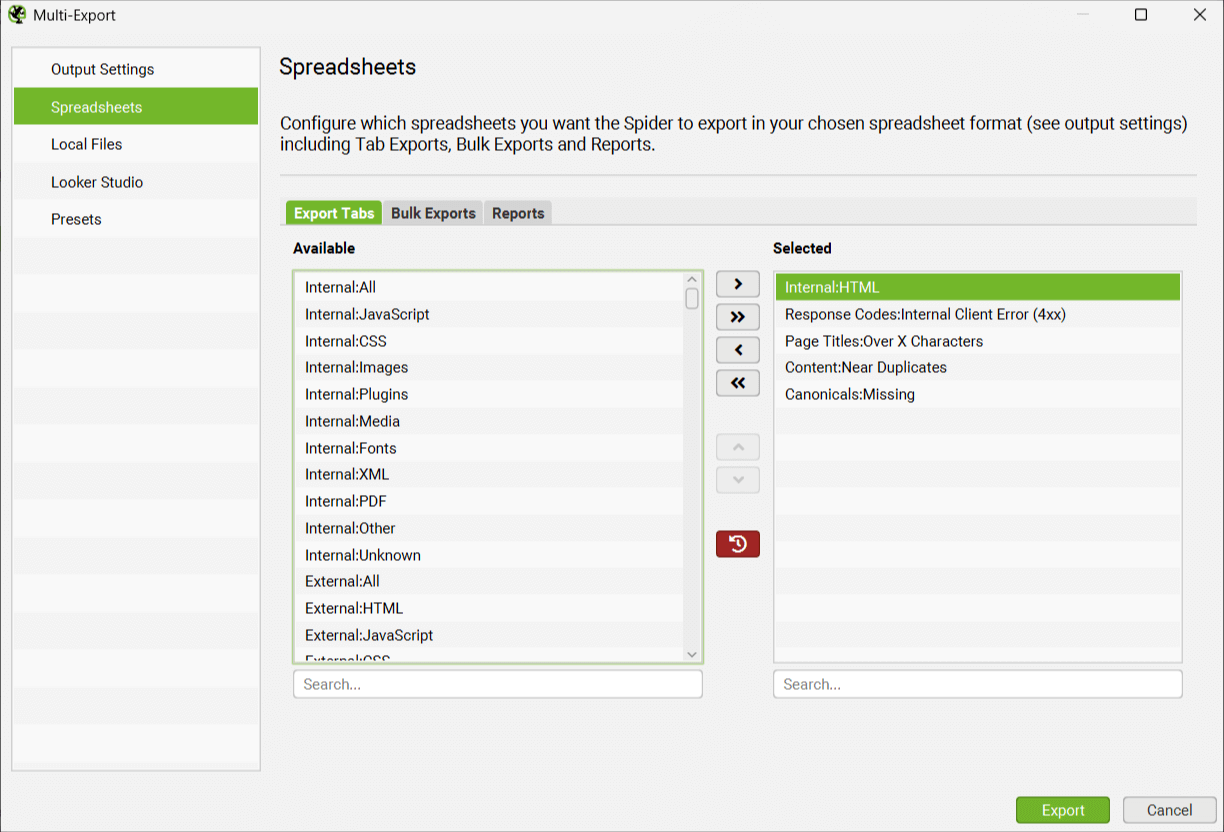
Task: Click the Available list scroll down arrow
Action: (692, 654)
